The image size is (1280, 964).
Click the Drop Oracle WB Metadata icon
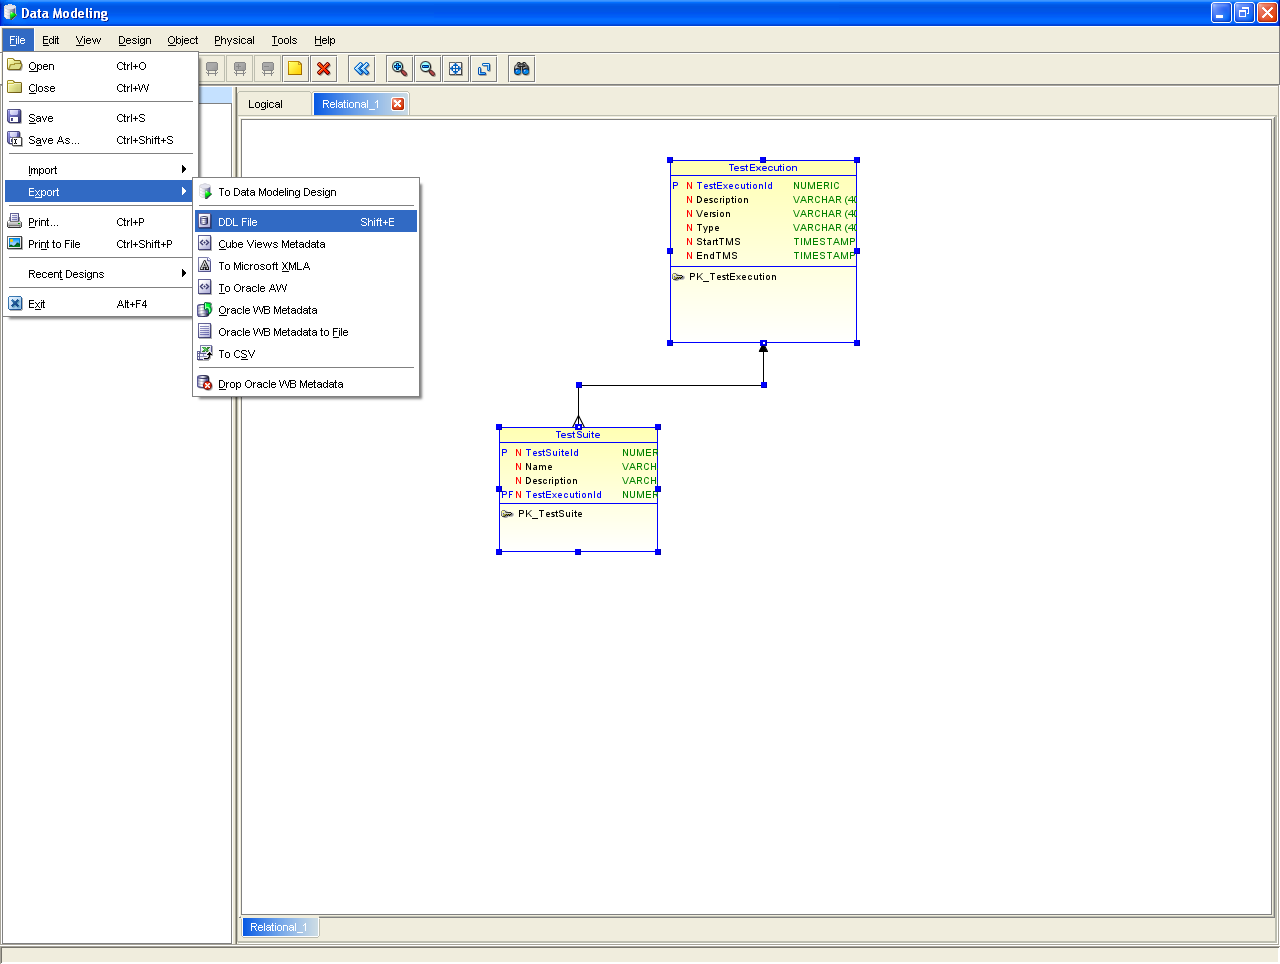point(205,383)
